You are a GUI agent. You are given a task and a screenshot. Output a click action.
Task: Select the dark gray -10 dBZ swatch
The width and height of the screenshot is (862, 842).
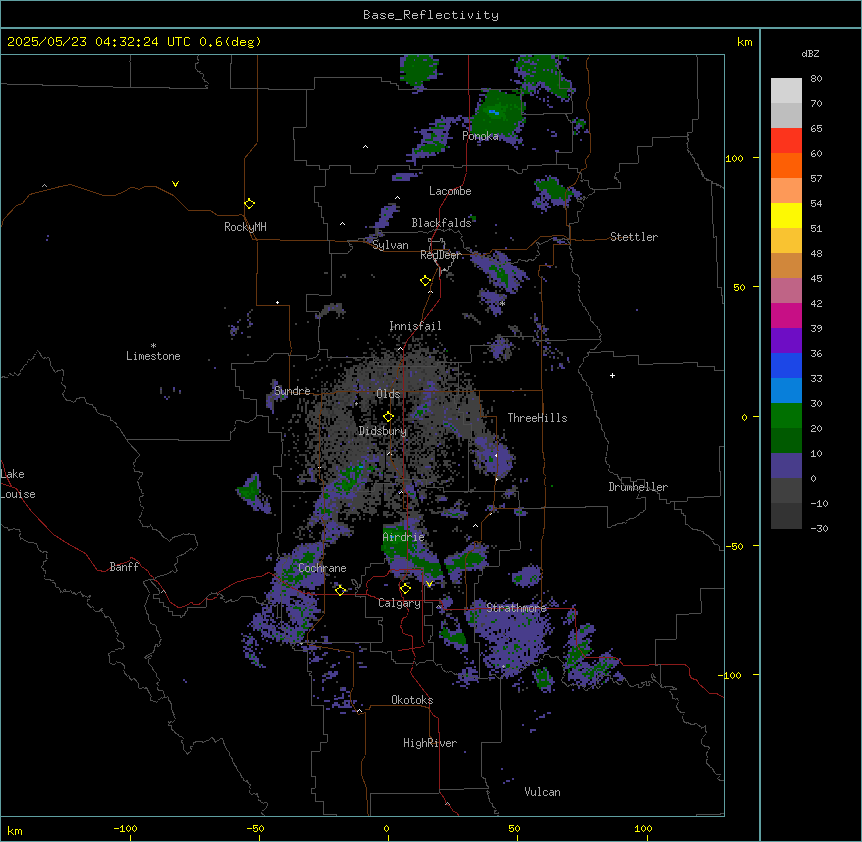tap(786, 516)
